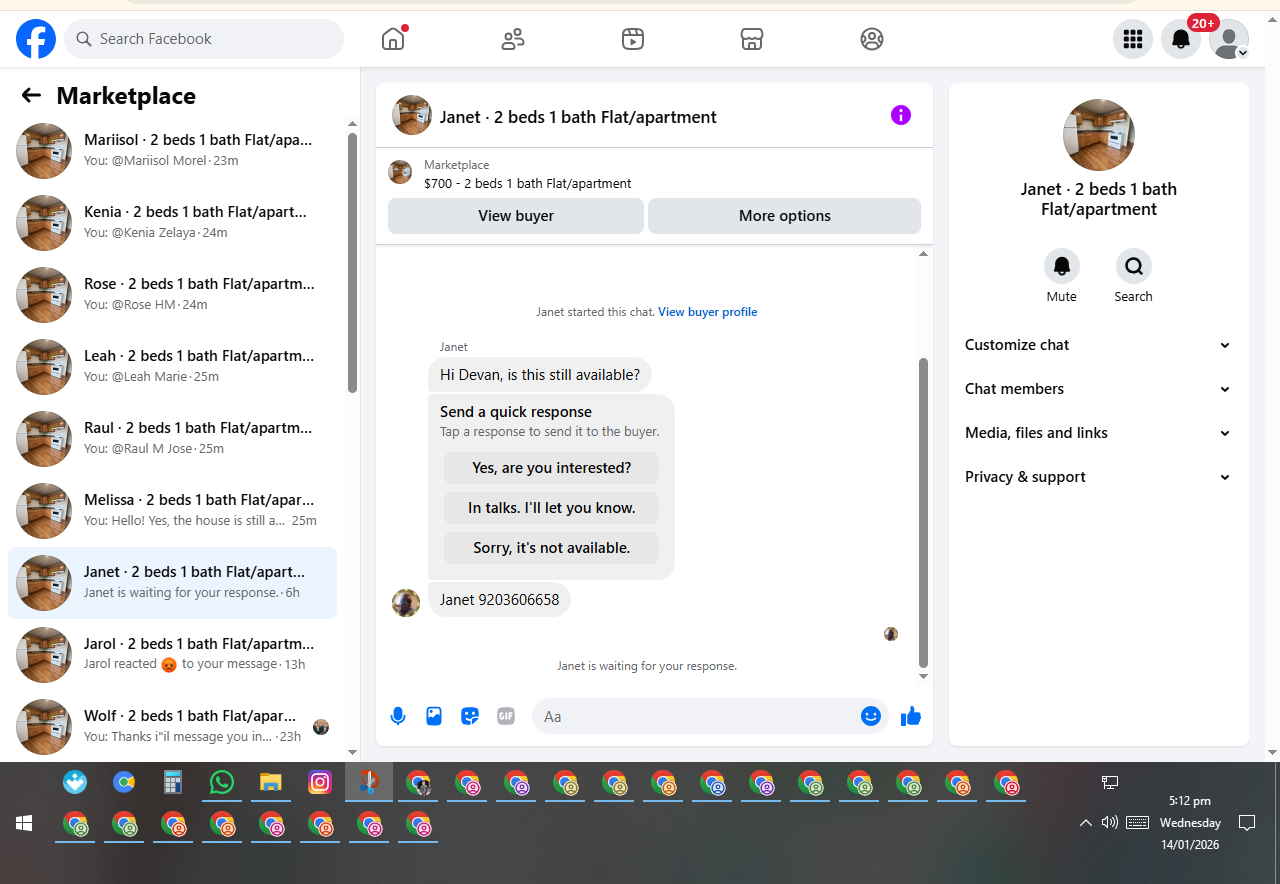Expand the Privacy & support section

[1098, 477]
